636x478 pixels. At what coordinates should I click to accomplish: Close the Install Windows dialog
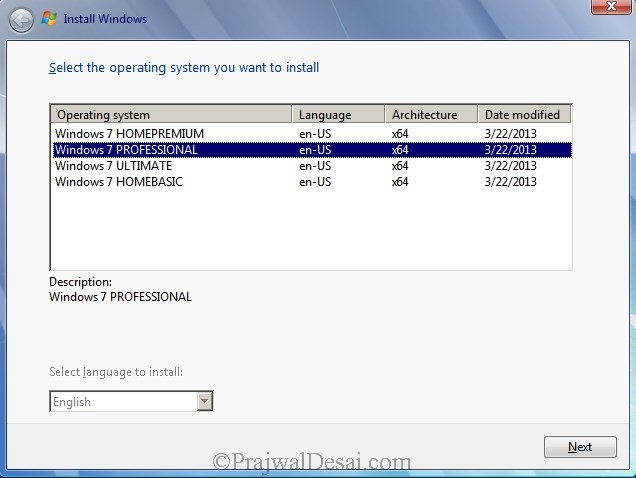[x=611, y=6]
